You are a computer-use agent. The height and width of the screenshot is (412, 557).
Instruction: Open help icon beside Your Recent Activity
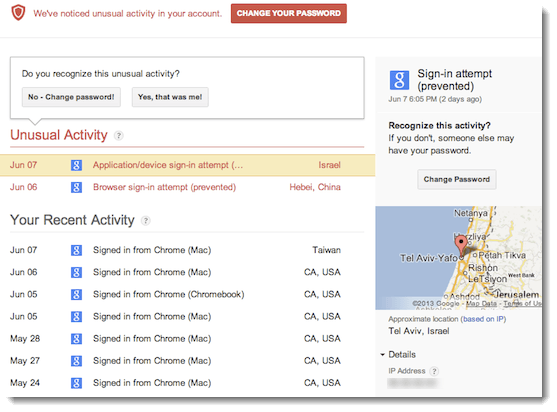coord(145,221)
